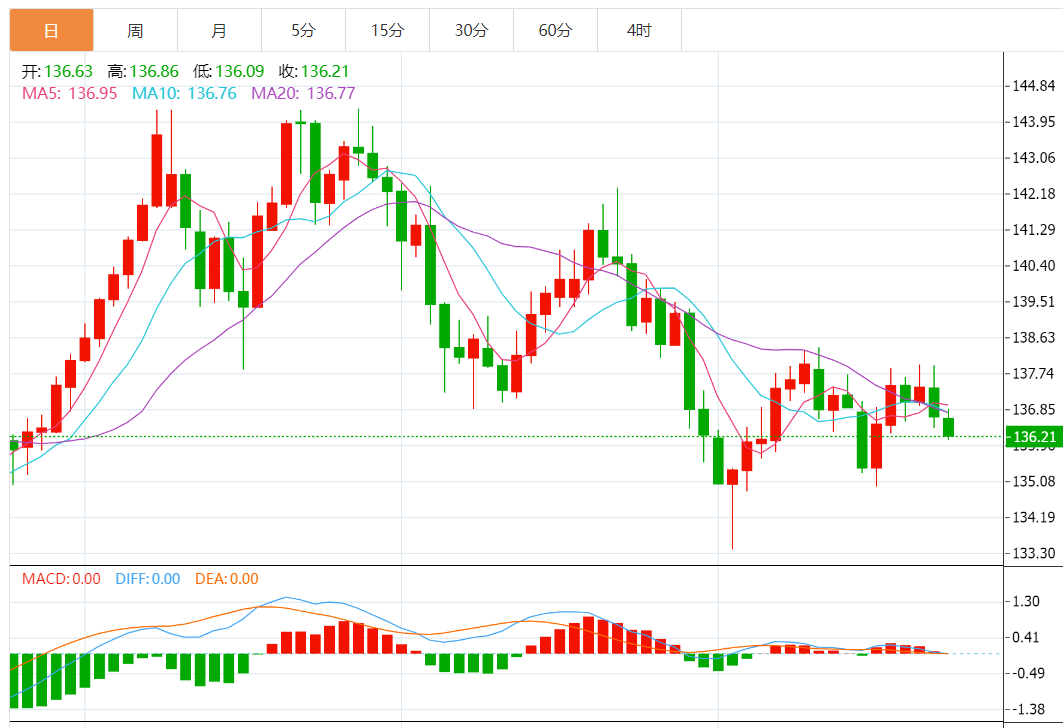Screen dimensions: 1063x728
Task: Click the 143.06 price axis label
Action: [1034, 158]
